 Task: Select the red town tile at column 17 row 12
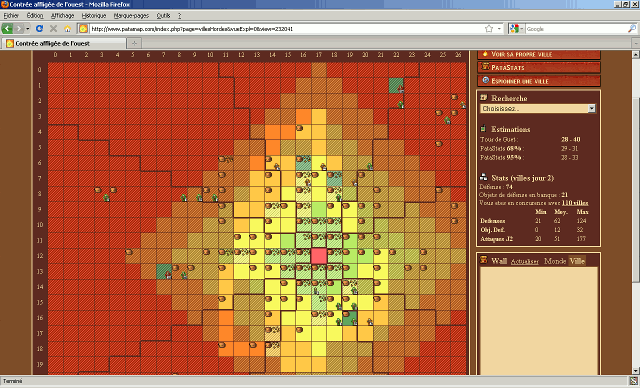coord(318,256)
